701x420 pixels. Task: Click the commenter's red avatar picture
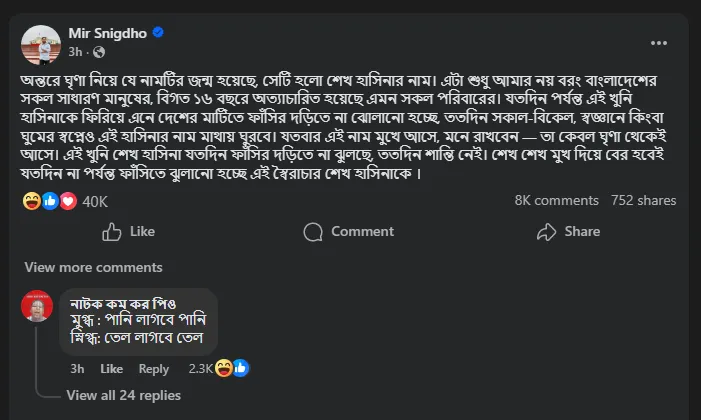pos(37,305)
